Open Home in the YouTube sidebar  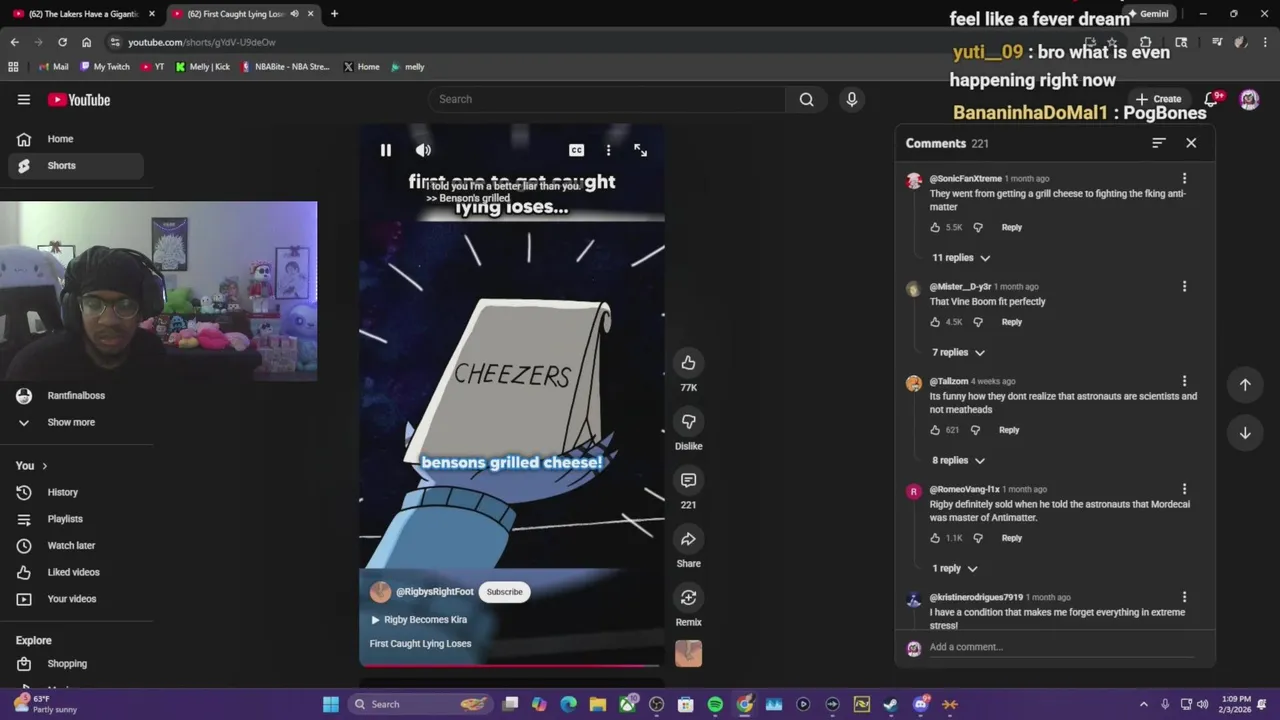(76, 139)
